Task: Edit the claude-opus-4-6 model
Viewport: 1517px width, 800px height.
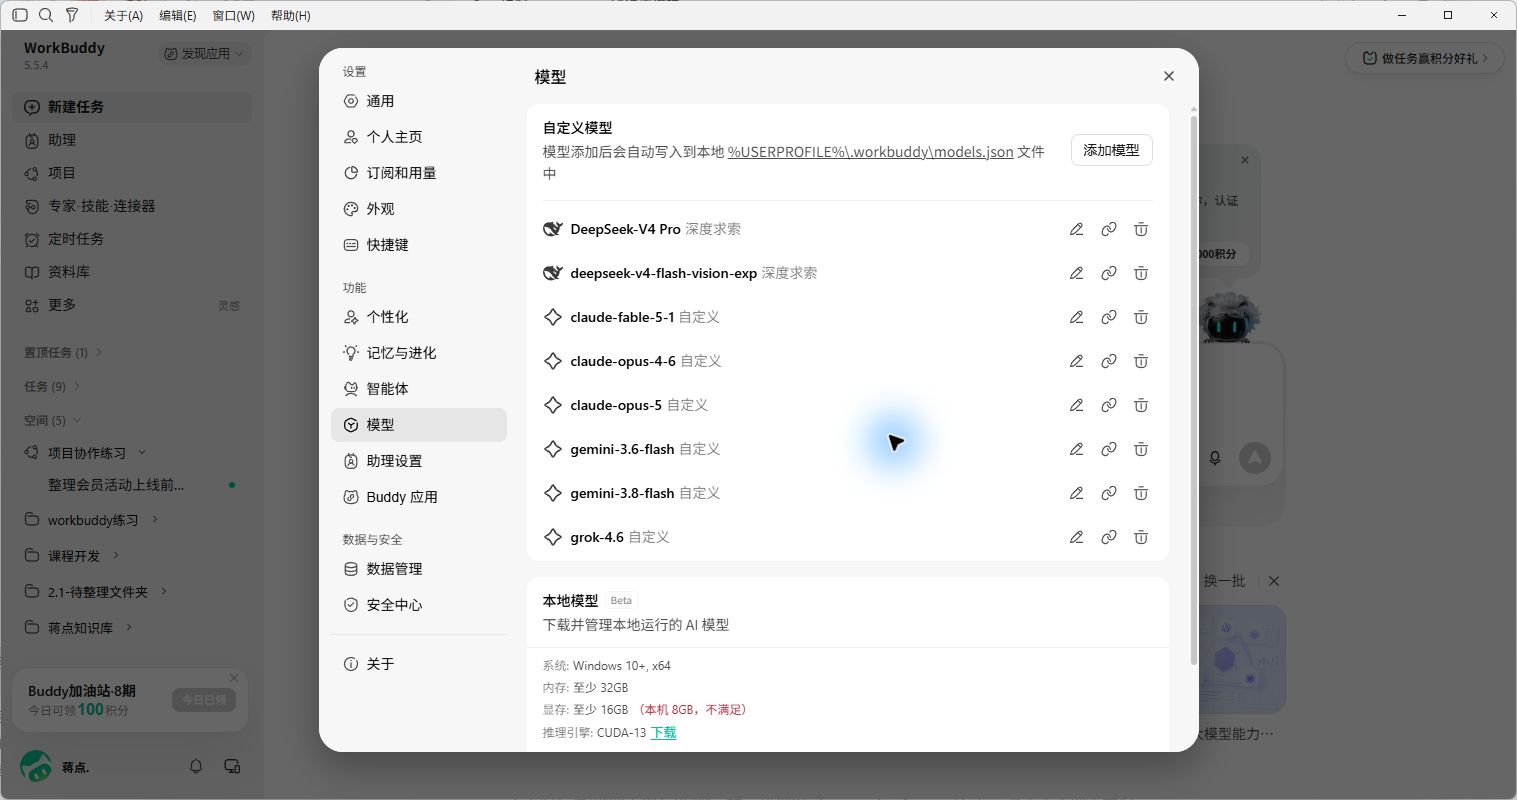Action: coord(1076,361)
